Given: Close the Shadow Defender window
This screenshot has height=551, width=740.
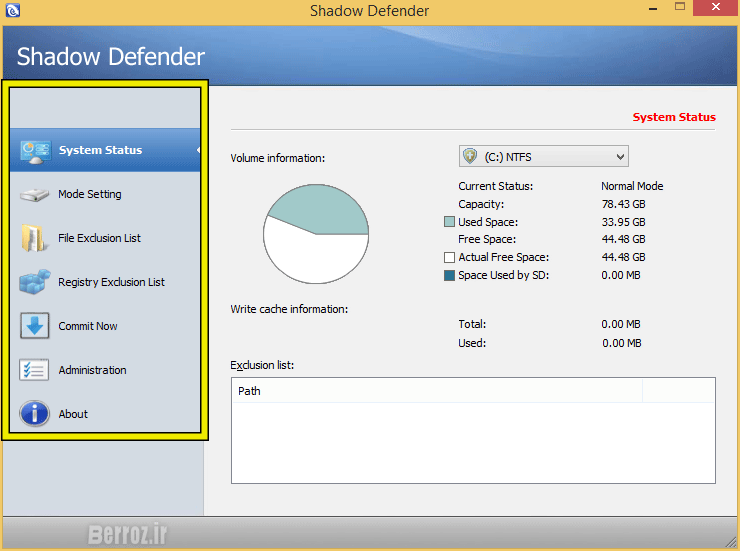Looking at the screenshot, I should (715, 7).
